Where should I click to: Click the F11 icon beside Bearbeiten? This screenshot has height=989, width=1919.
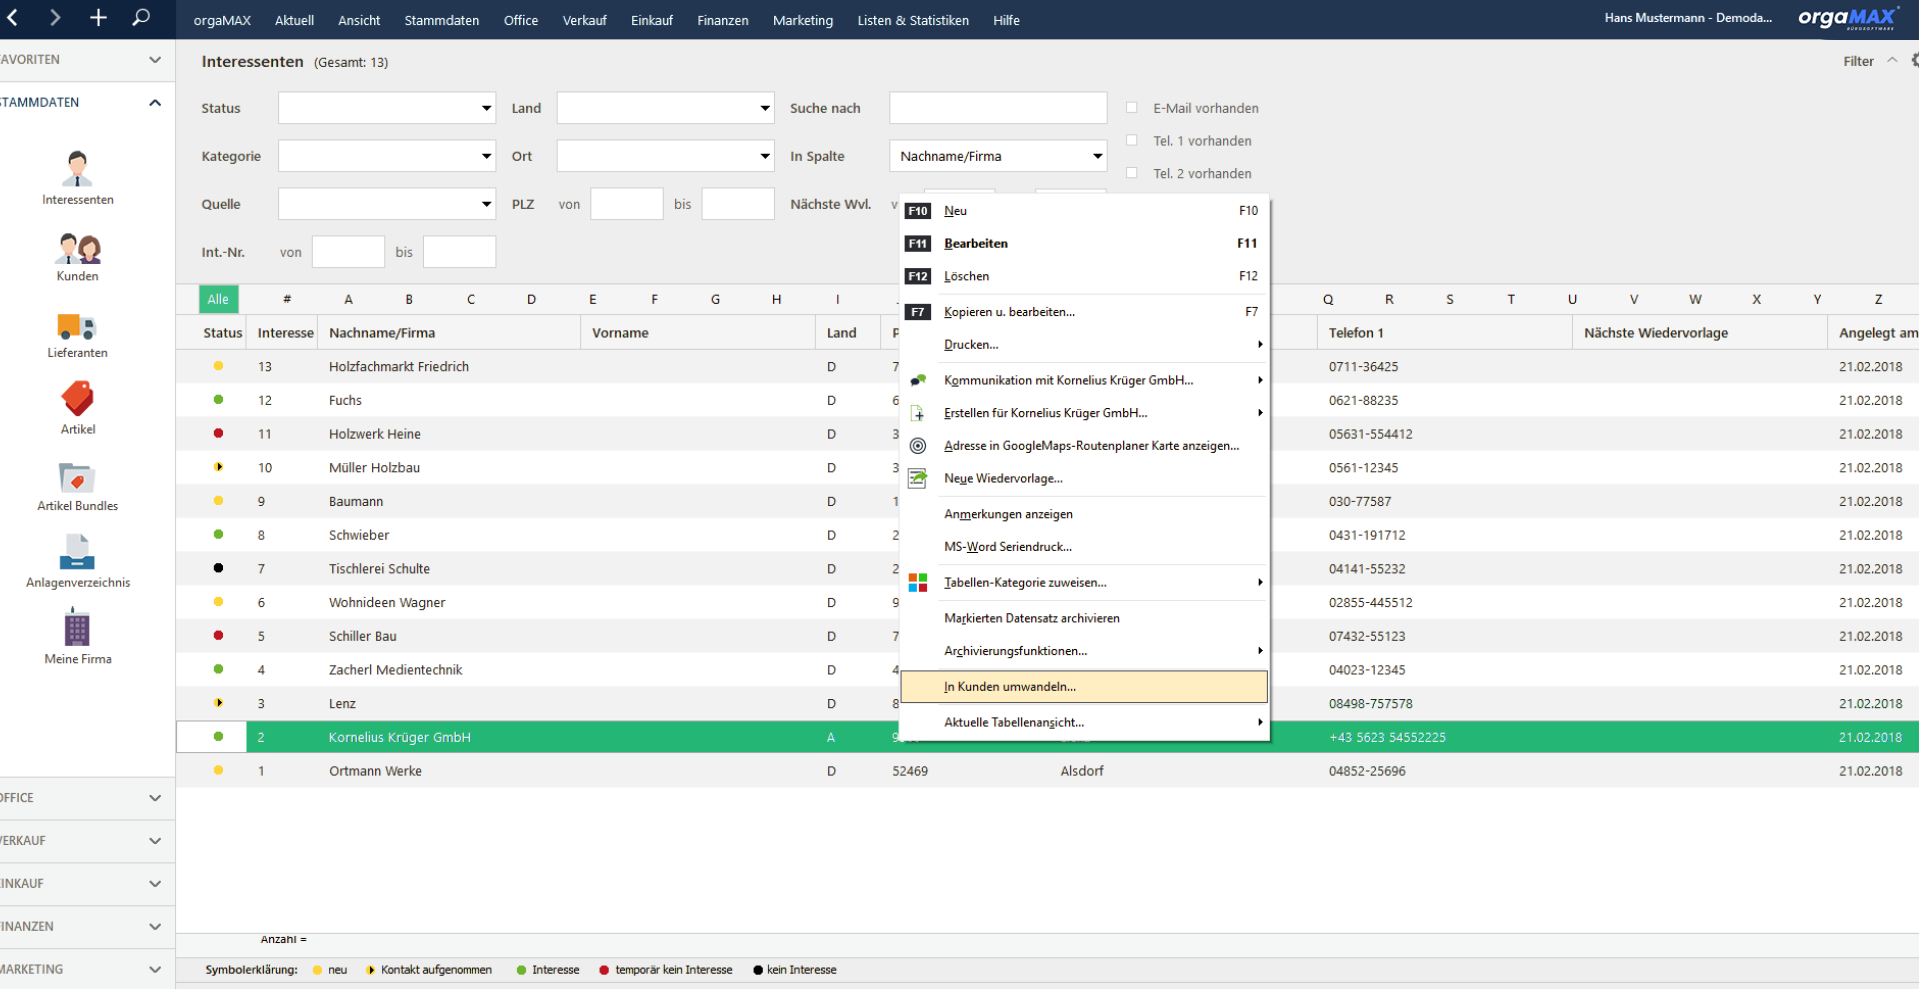[x=918, y=244]
